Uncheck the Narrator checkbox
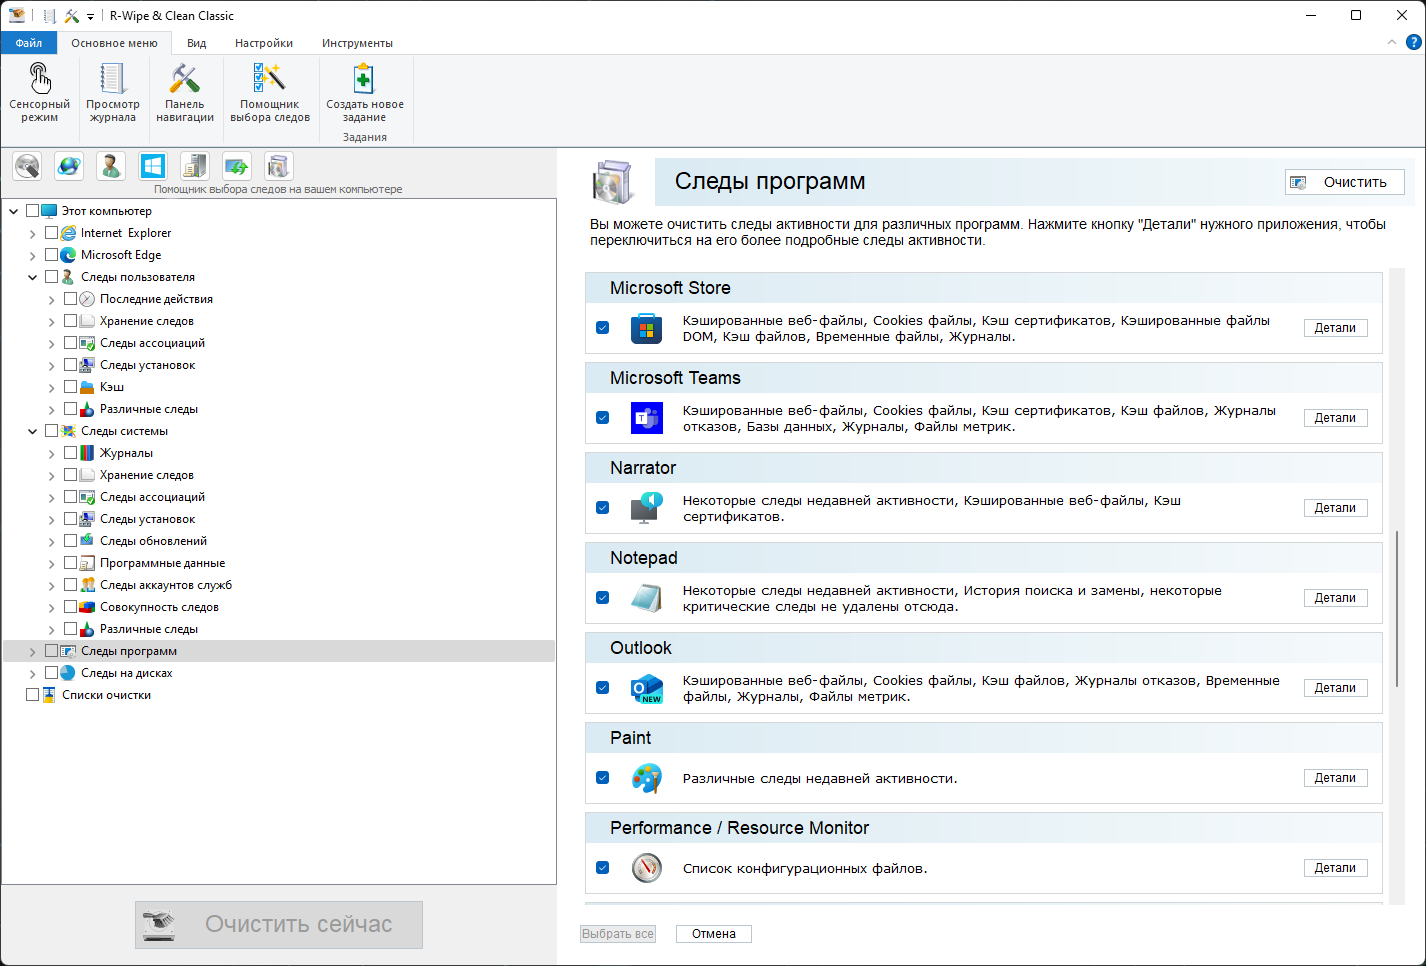Viewport: 1426px width, 966px height. 602,508
